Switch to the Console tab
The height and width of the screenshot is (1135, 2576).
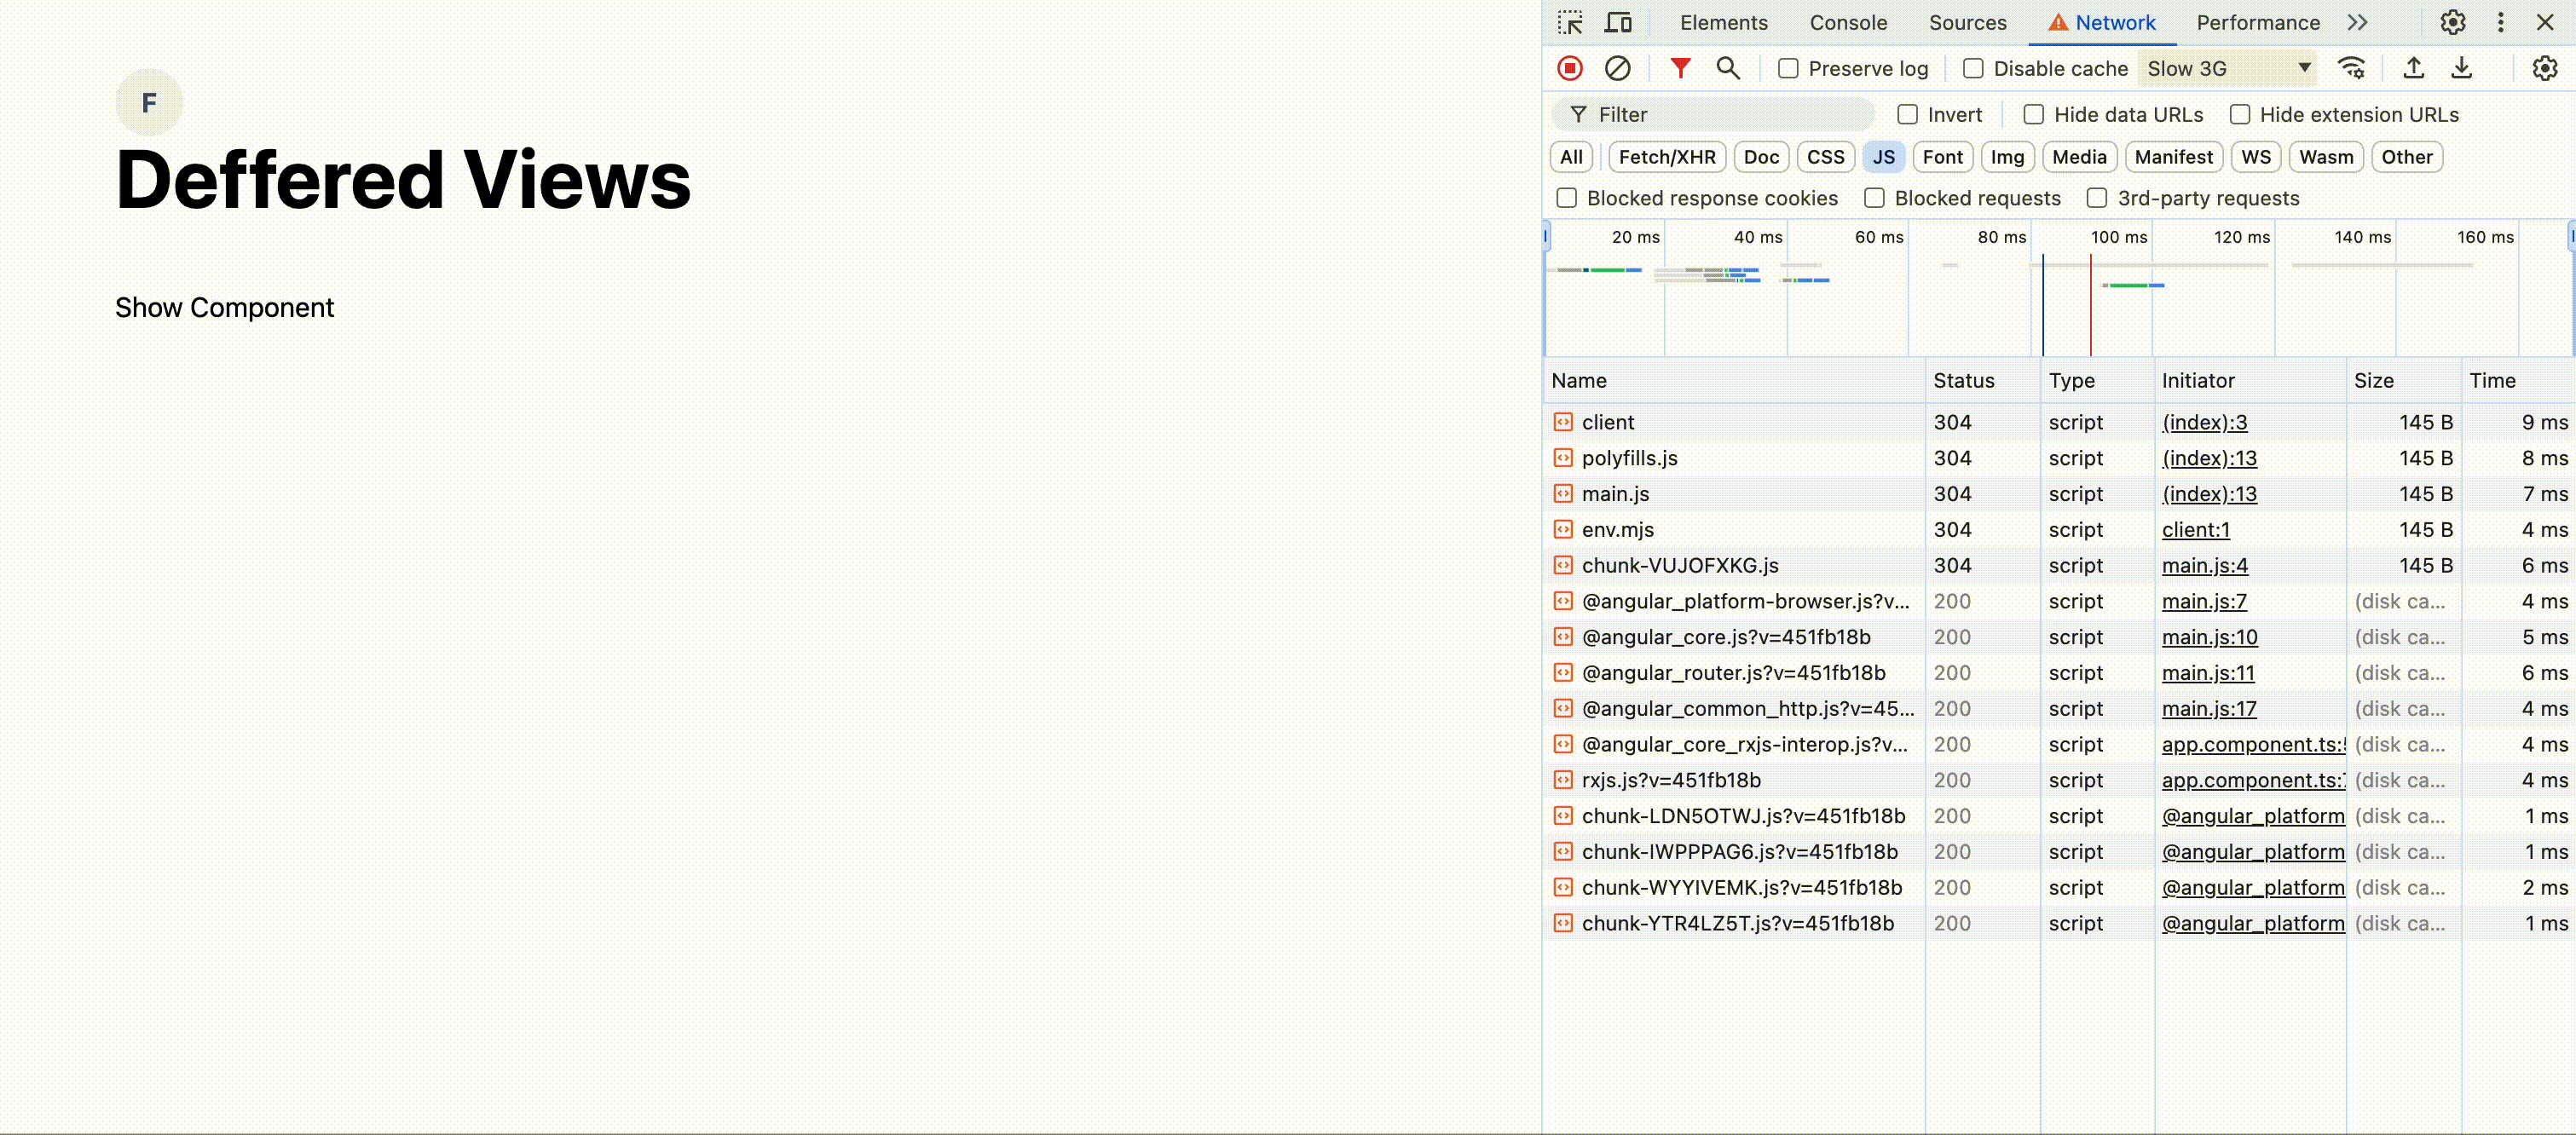point(1848,22)
